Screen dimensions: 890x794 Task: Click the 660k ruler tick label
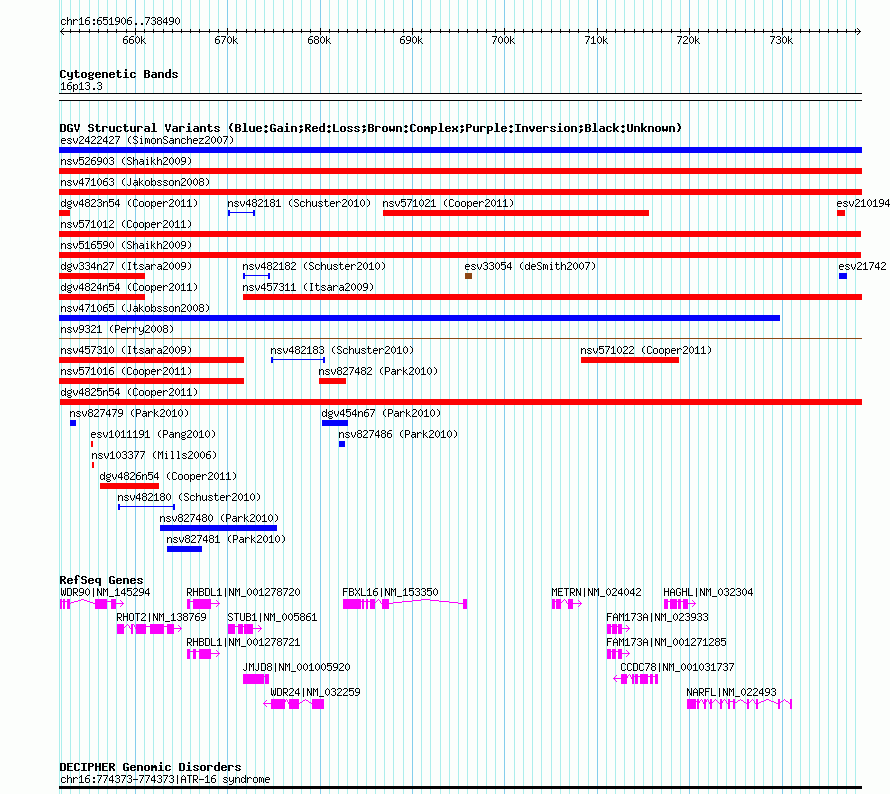tap(135, 40)
